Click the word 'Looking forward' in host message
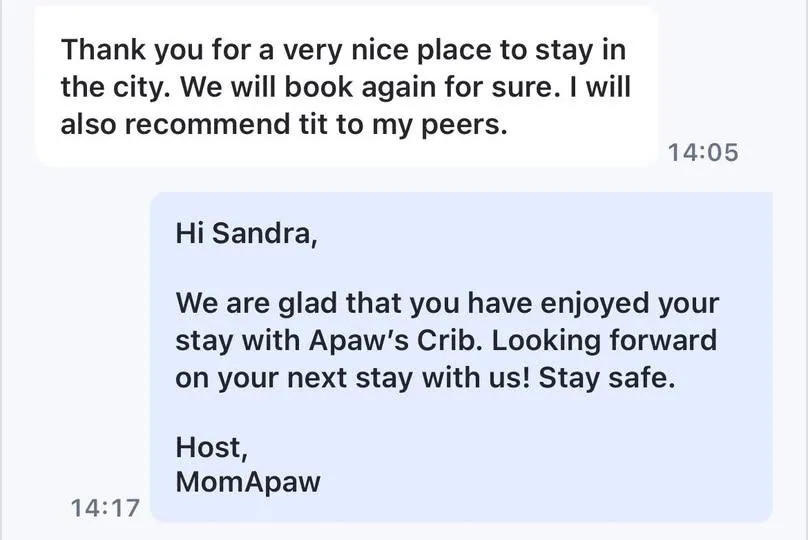The image size is (808, 540). (x=604, y=341)
